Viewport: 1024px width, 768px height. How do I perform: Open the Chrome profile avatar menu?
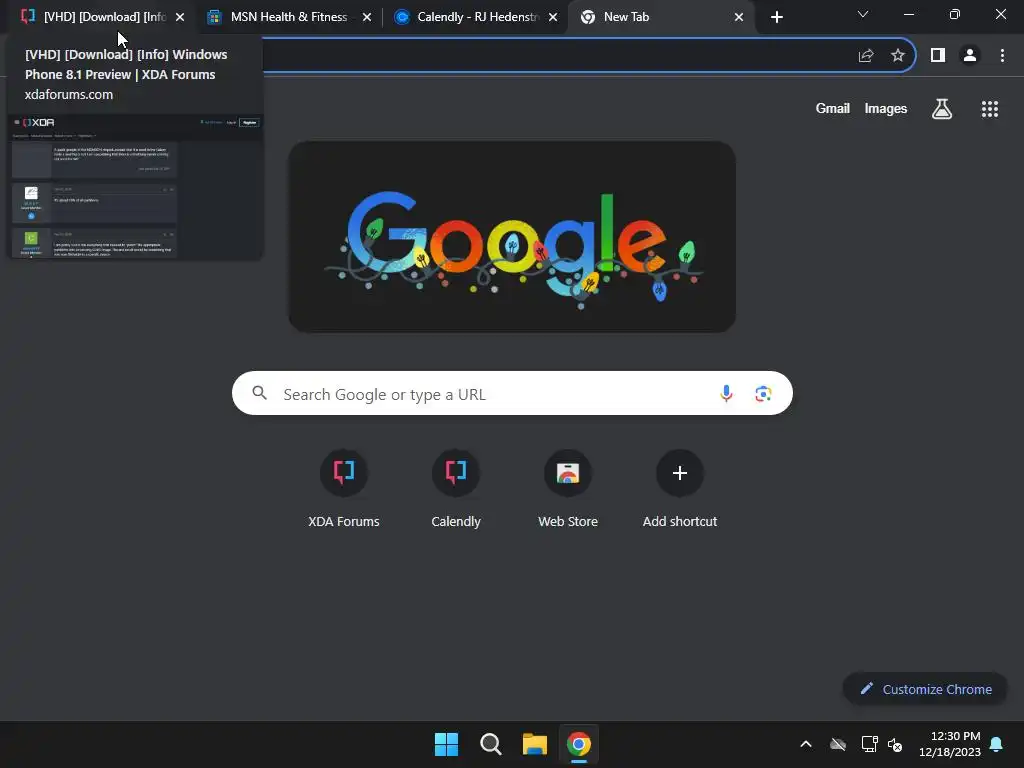click(970, 56)
